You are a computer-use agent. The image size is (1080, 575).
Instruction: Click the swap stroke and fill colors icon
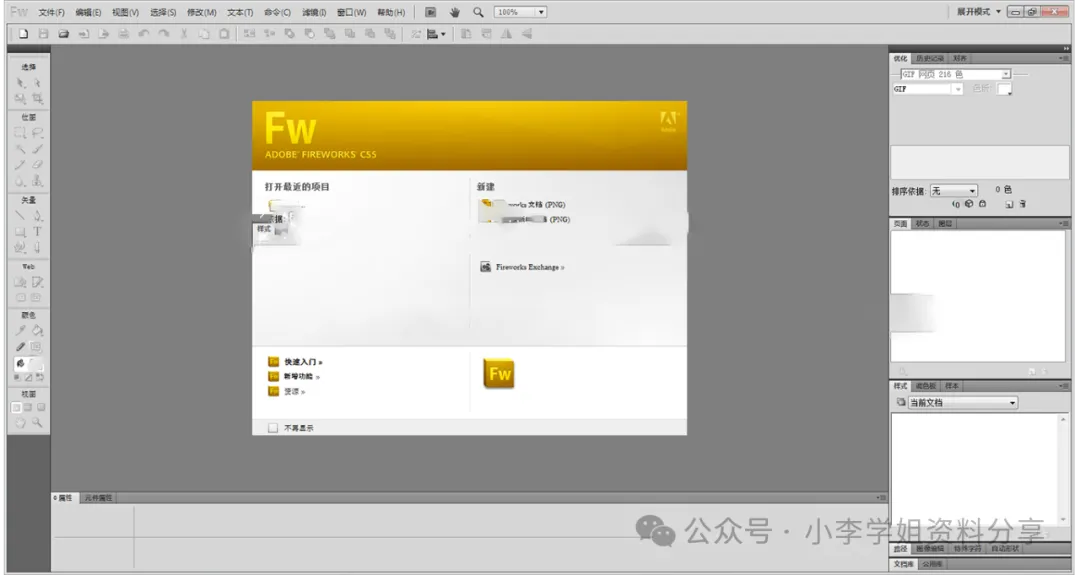click(x=40, y=377)
